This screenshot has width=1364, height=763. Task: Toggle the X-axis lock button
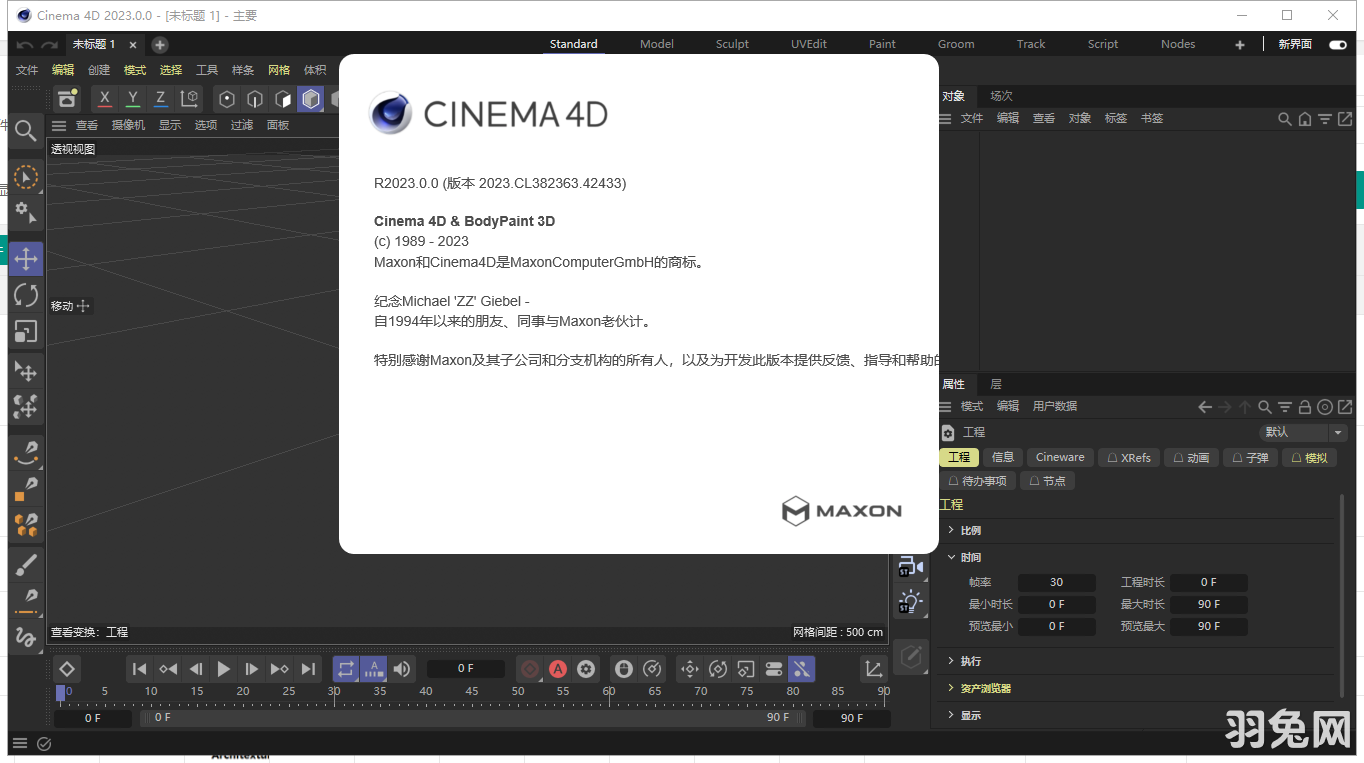[104, 99]
